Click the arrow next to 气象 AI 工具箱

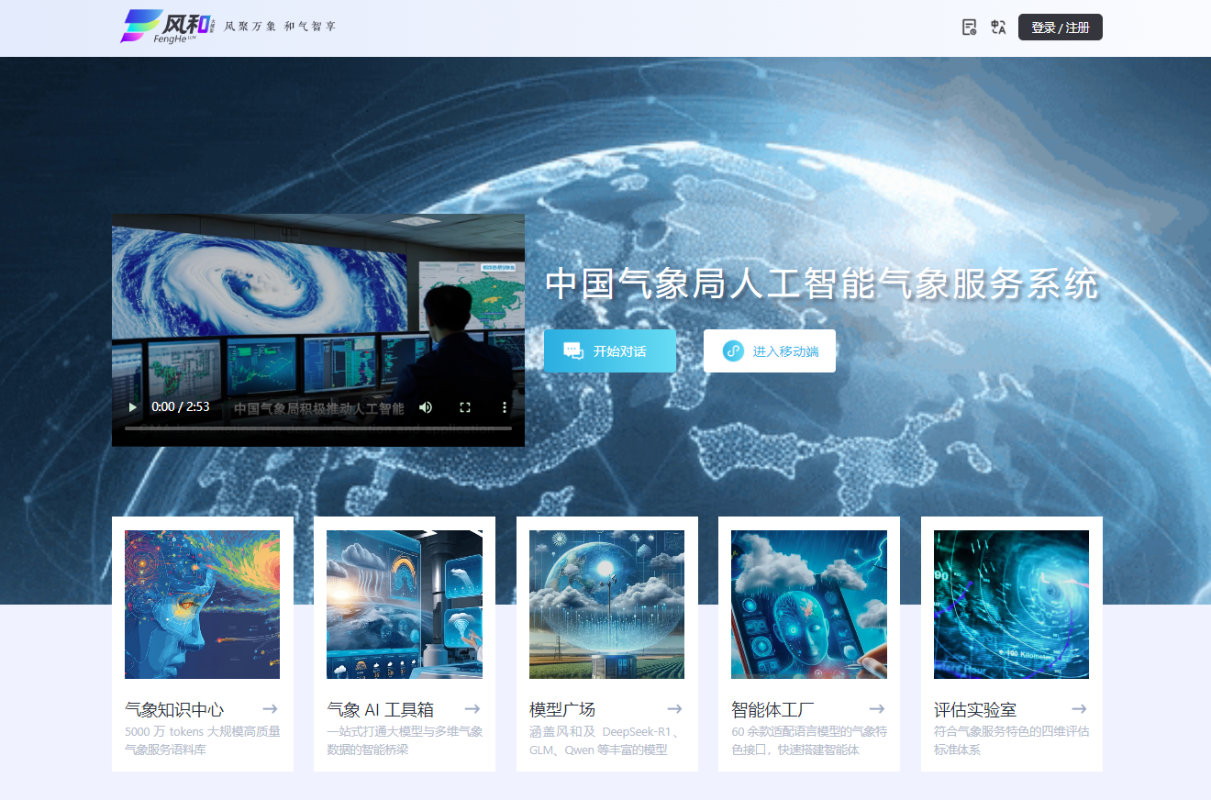click(x=472, y=709)
